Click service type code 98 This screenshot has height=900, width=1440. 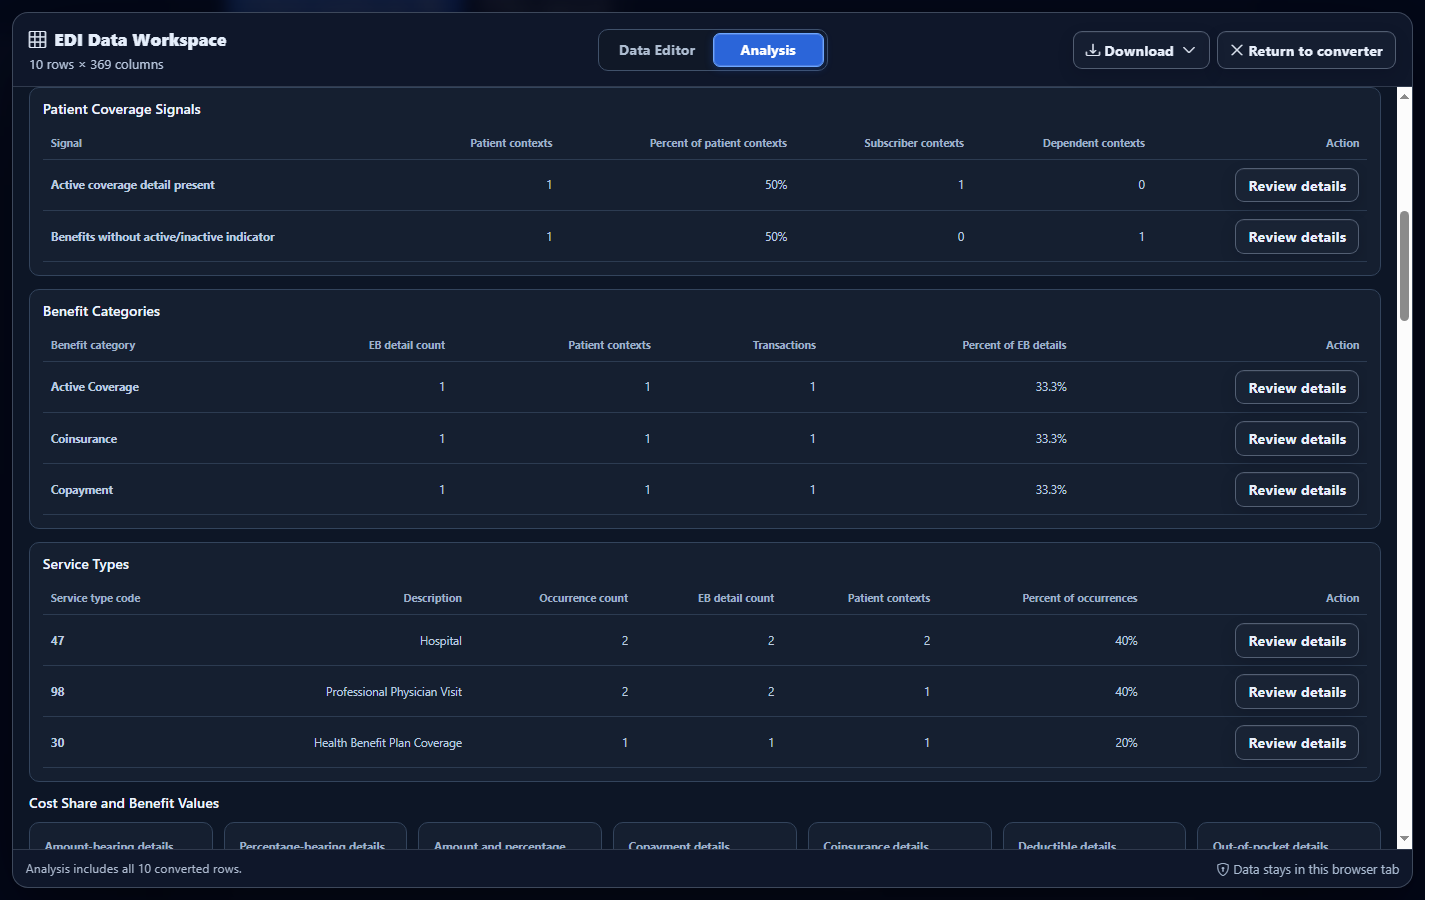click(x=58, y=692)
